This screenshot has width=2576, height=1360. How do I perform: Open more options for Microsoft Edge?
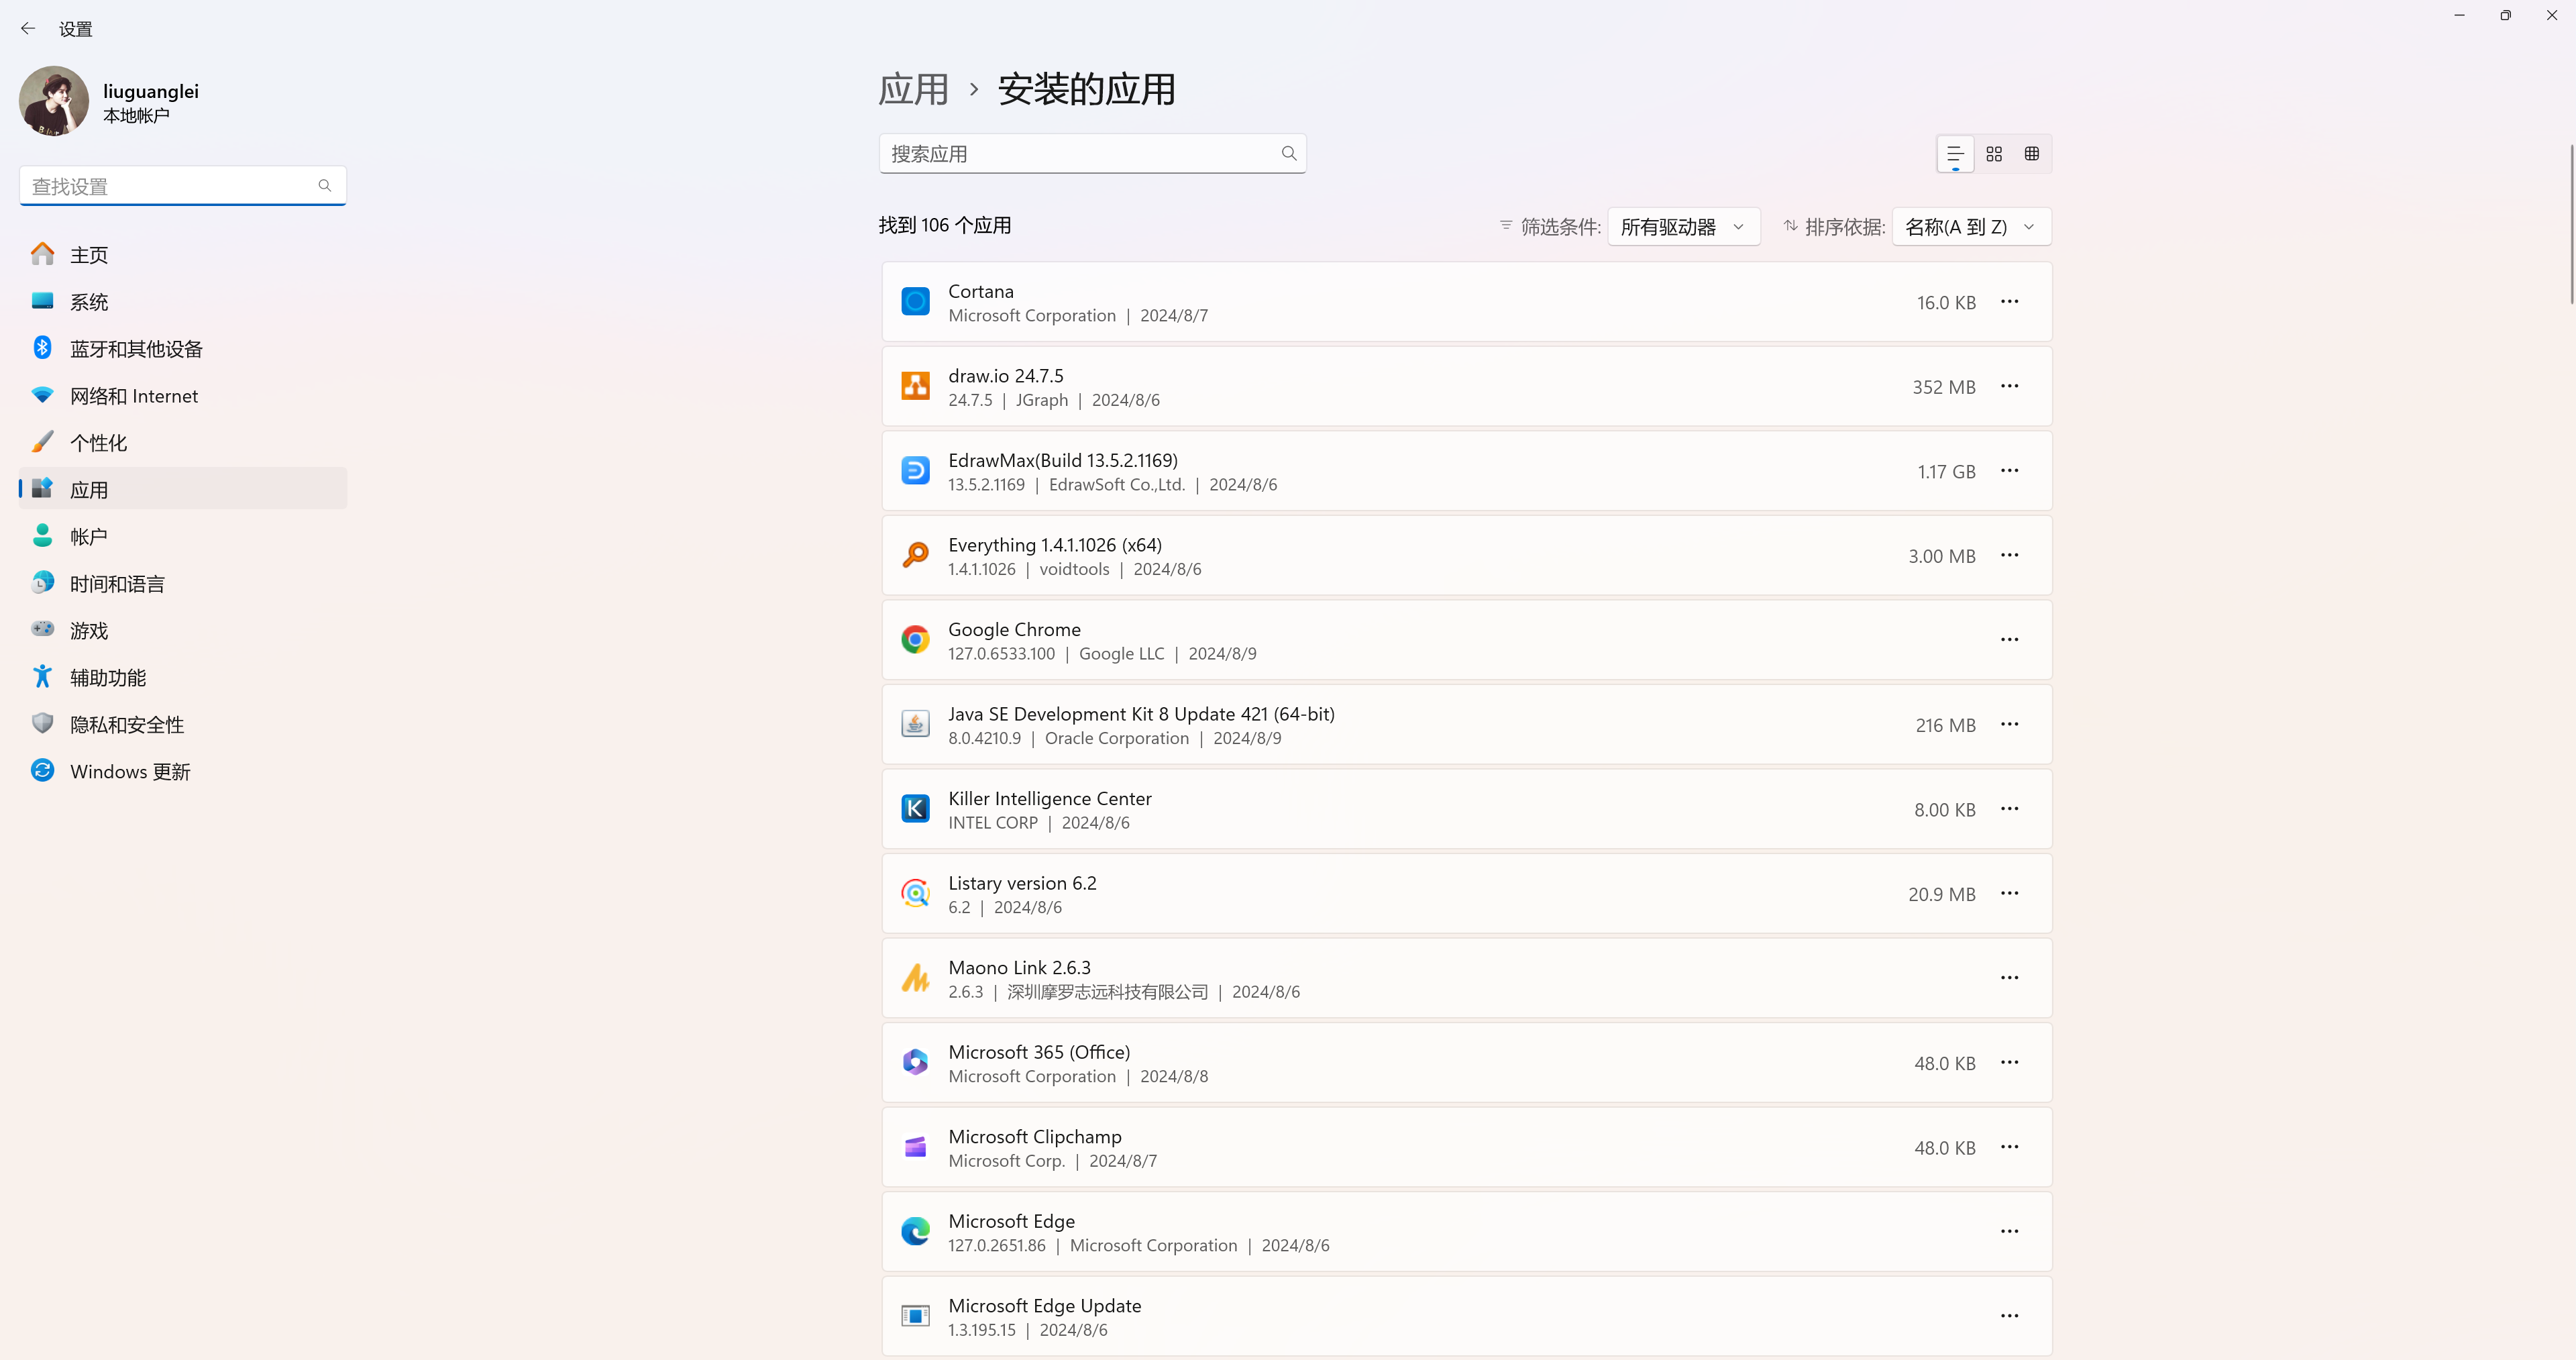[x=2009, y=1232]
